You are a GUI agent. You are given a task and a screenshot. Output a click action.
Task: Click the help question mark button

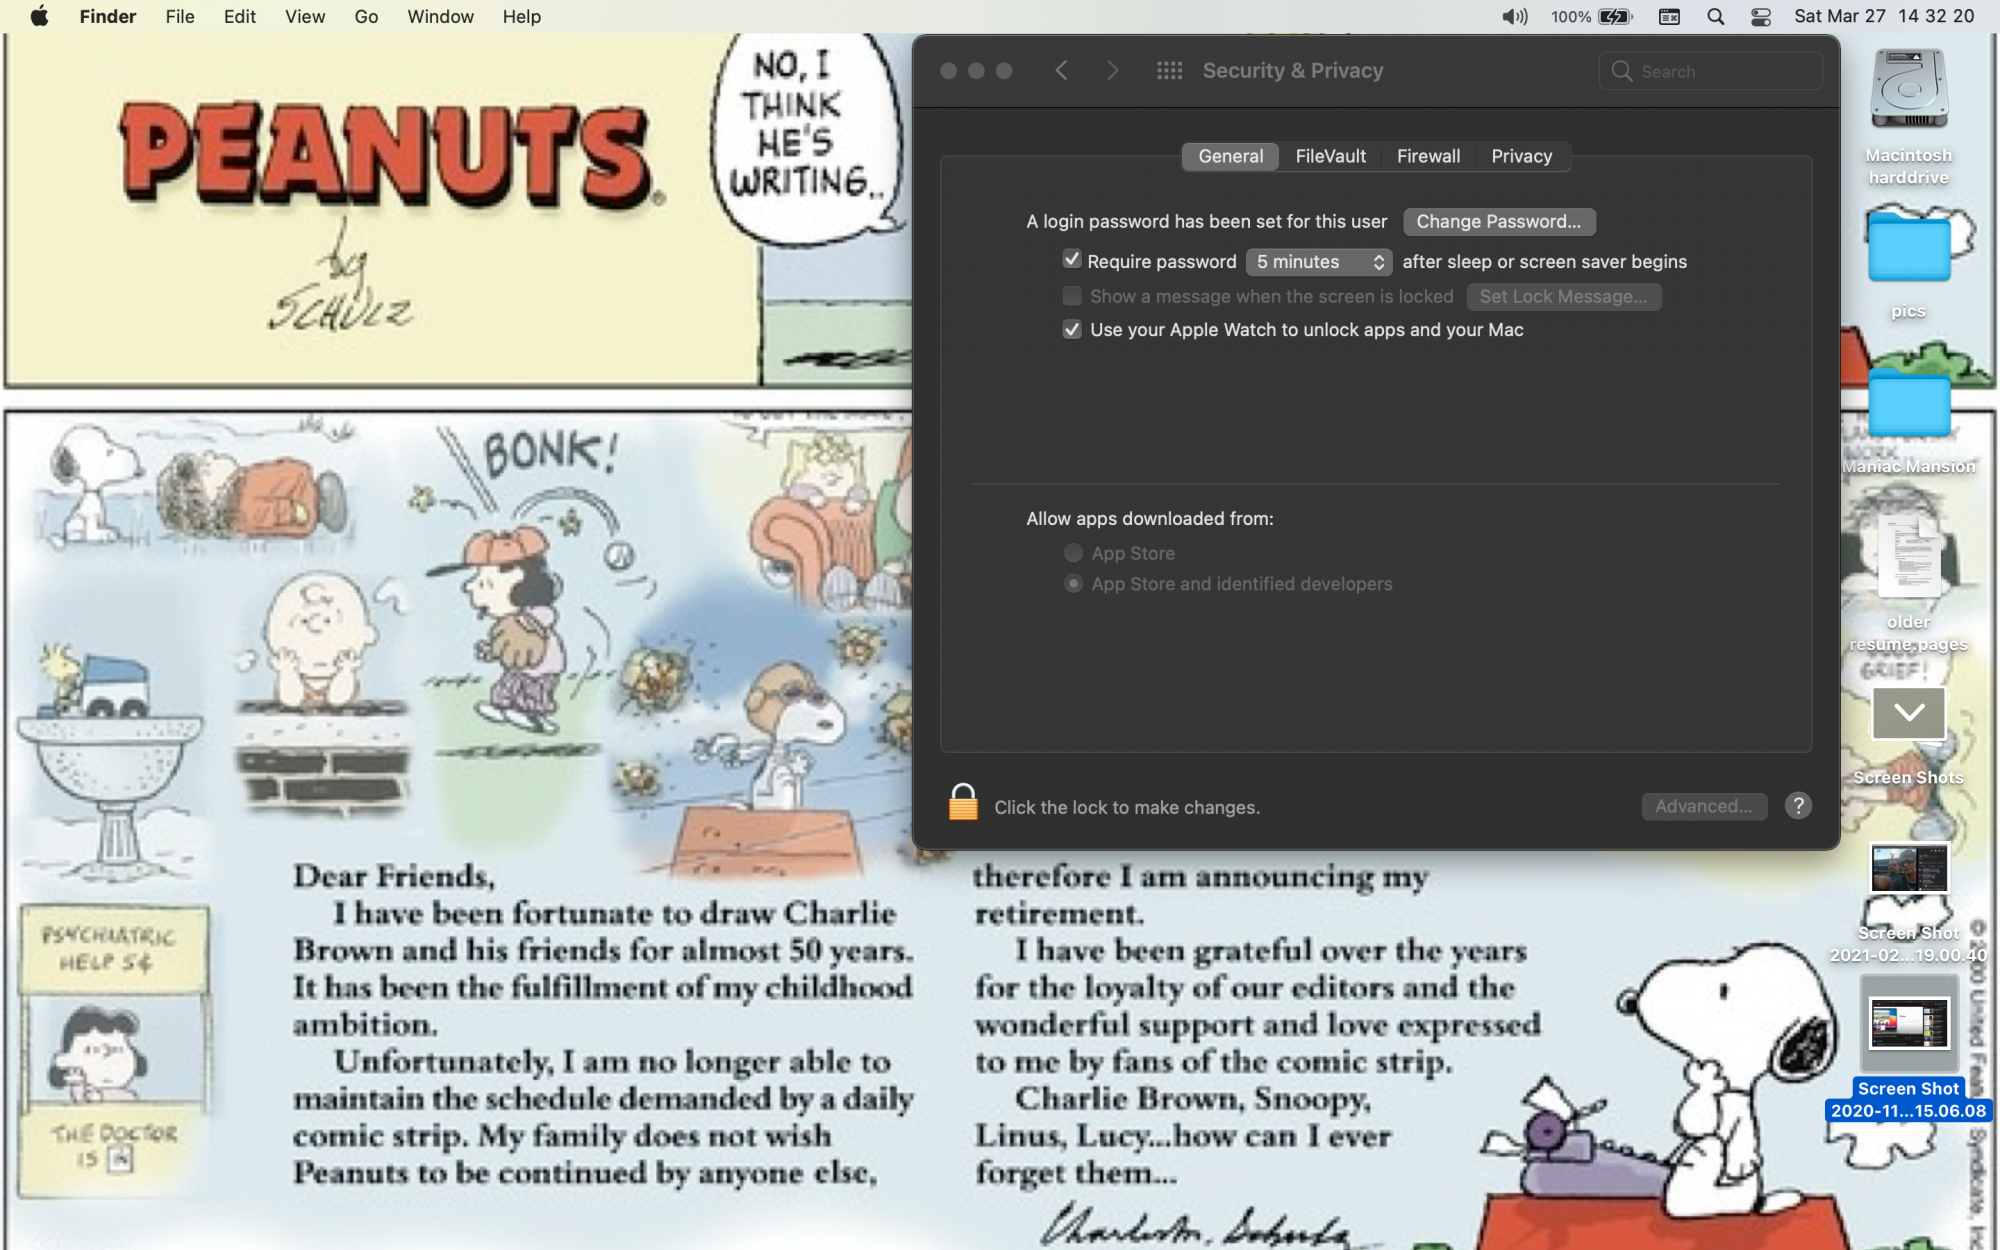coord(1798,806)
